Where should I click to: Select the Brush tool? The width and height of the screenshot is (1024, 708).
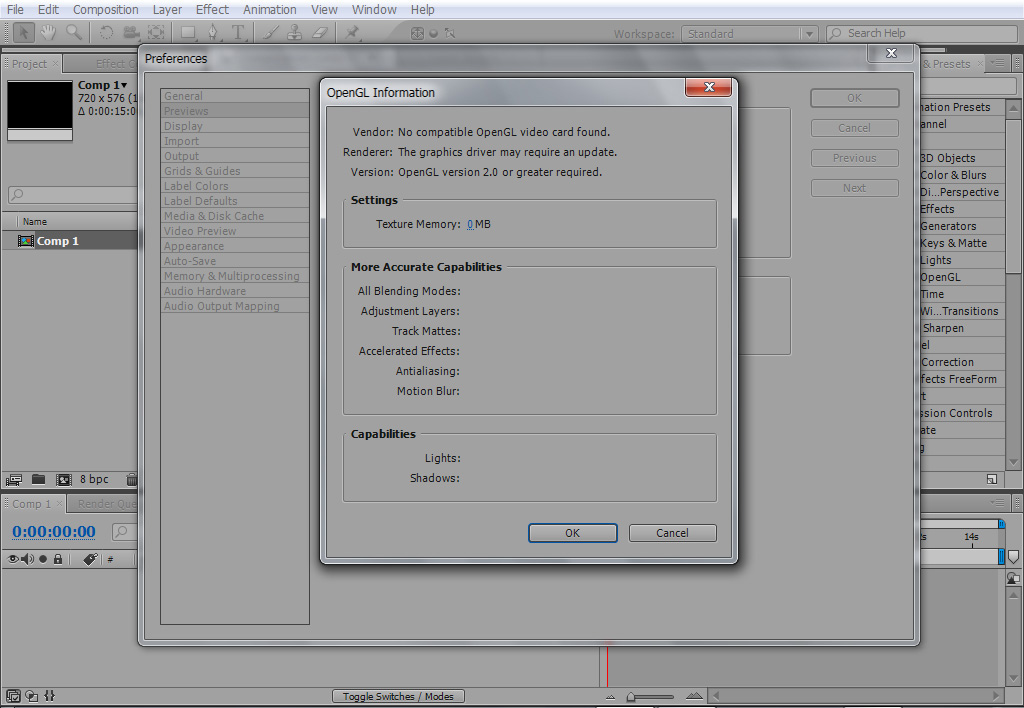tap(270, 33)
